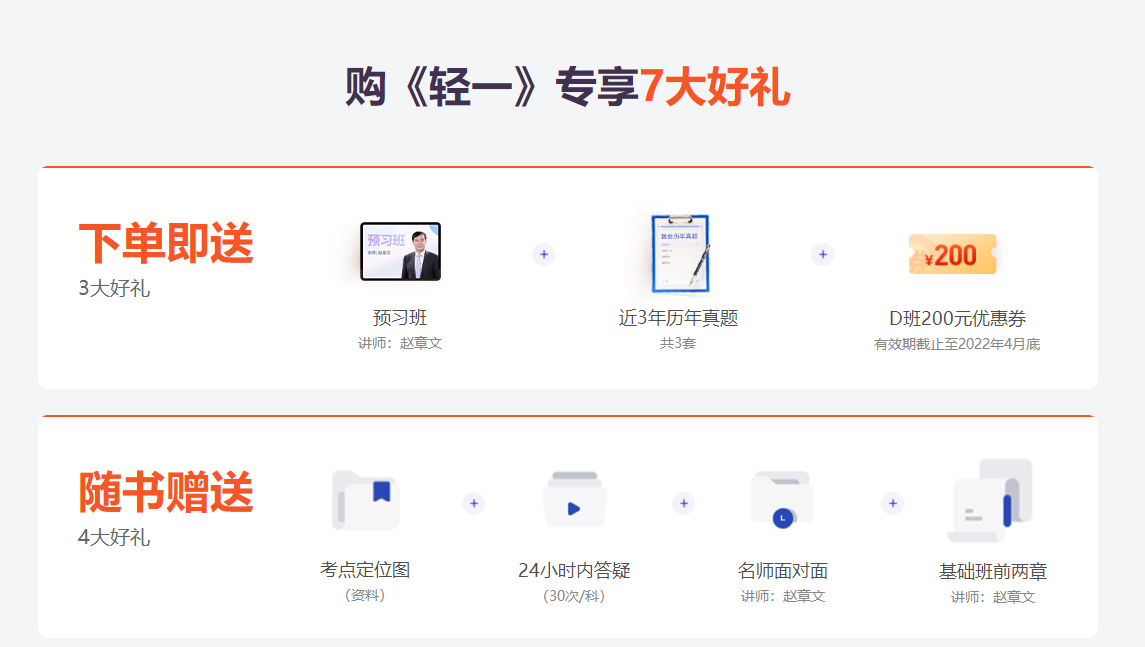Click the 基础班前两章 document icon
This screenshot has width=1145, height=647.
pyautogui.click(x=994, y=497)
